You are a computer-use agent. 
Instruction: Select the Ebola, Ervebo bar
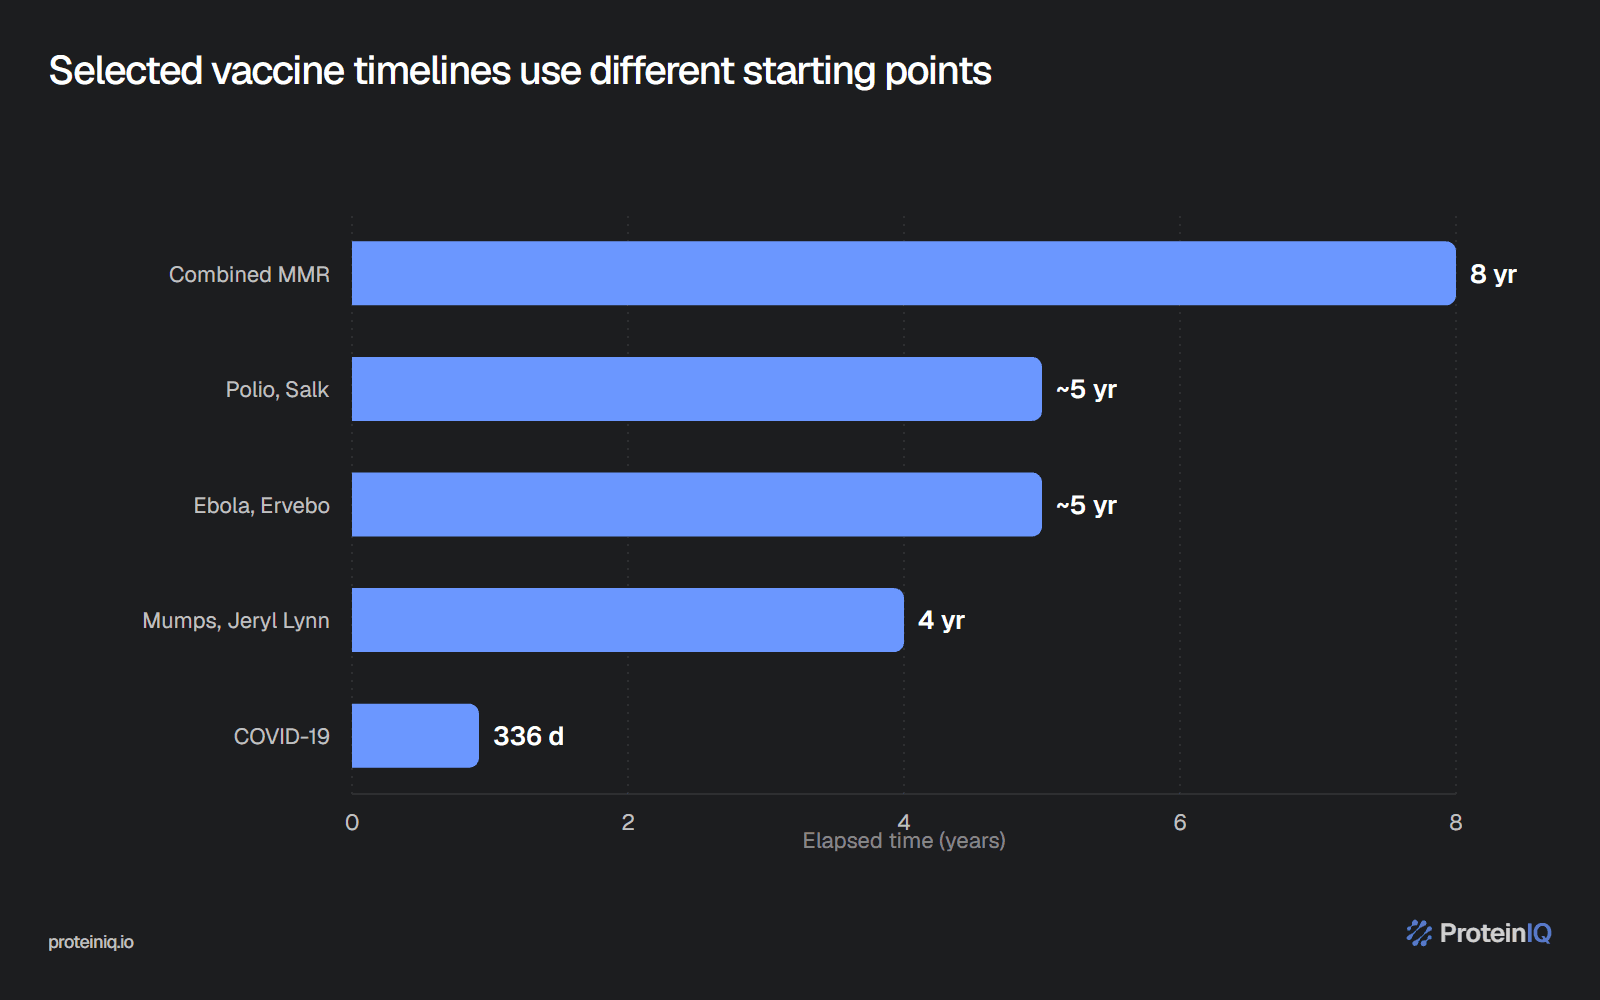point(697,505)
